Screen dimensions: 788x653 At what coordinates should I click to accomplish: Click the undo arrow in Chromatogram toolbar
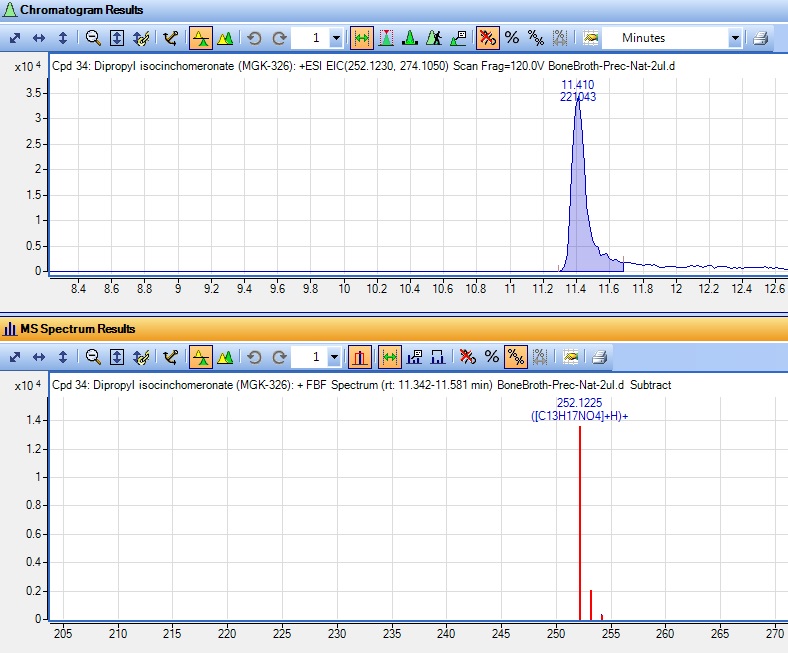pyautogui.click(x=254, y=38)
